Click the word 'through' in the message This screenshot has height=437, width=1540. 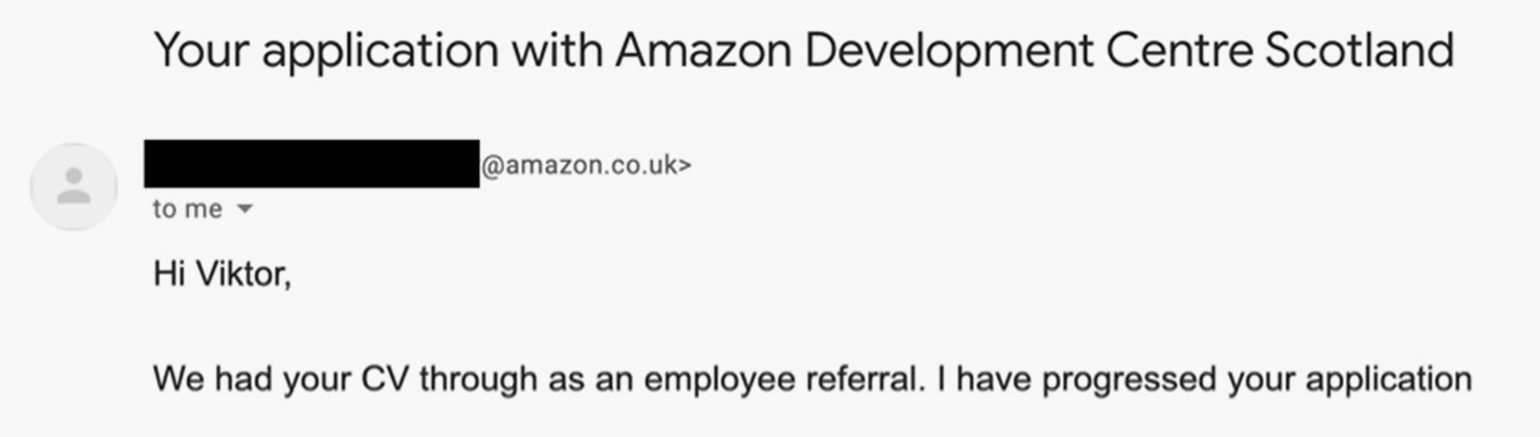481,380
